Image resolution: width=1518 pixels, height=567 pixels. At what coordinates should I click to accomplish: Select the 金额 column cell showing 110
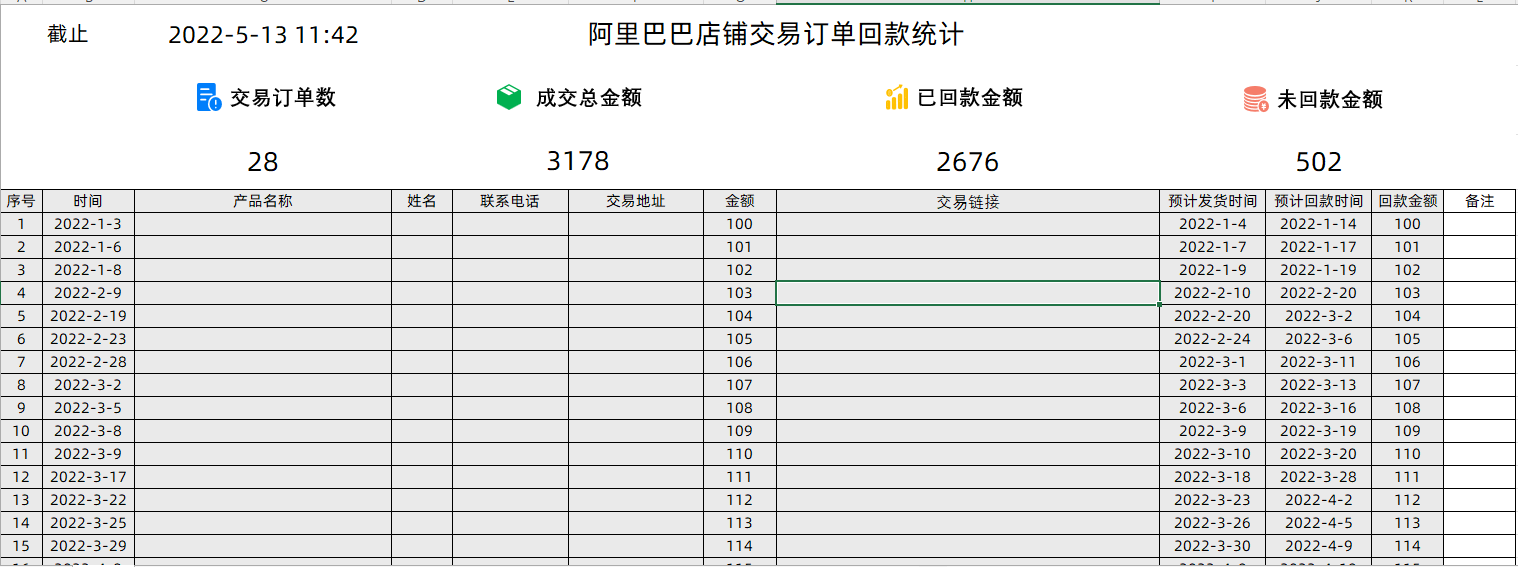coord(740,454)
